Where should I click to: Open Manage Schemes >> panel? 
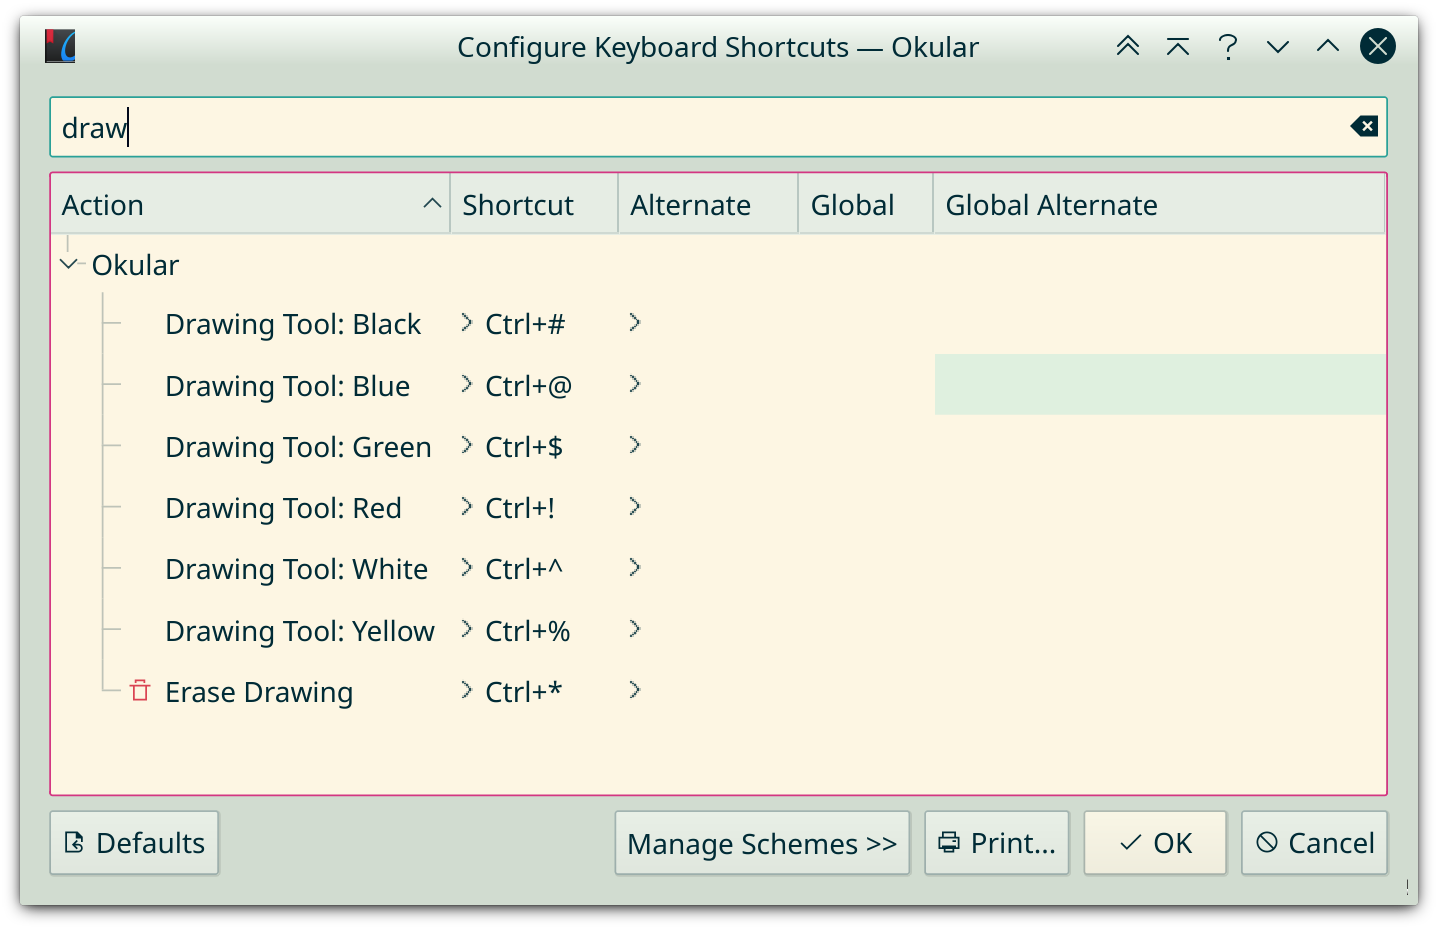click(x=762, y=843)
